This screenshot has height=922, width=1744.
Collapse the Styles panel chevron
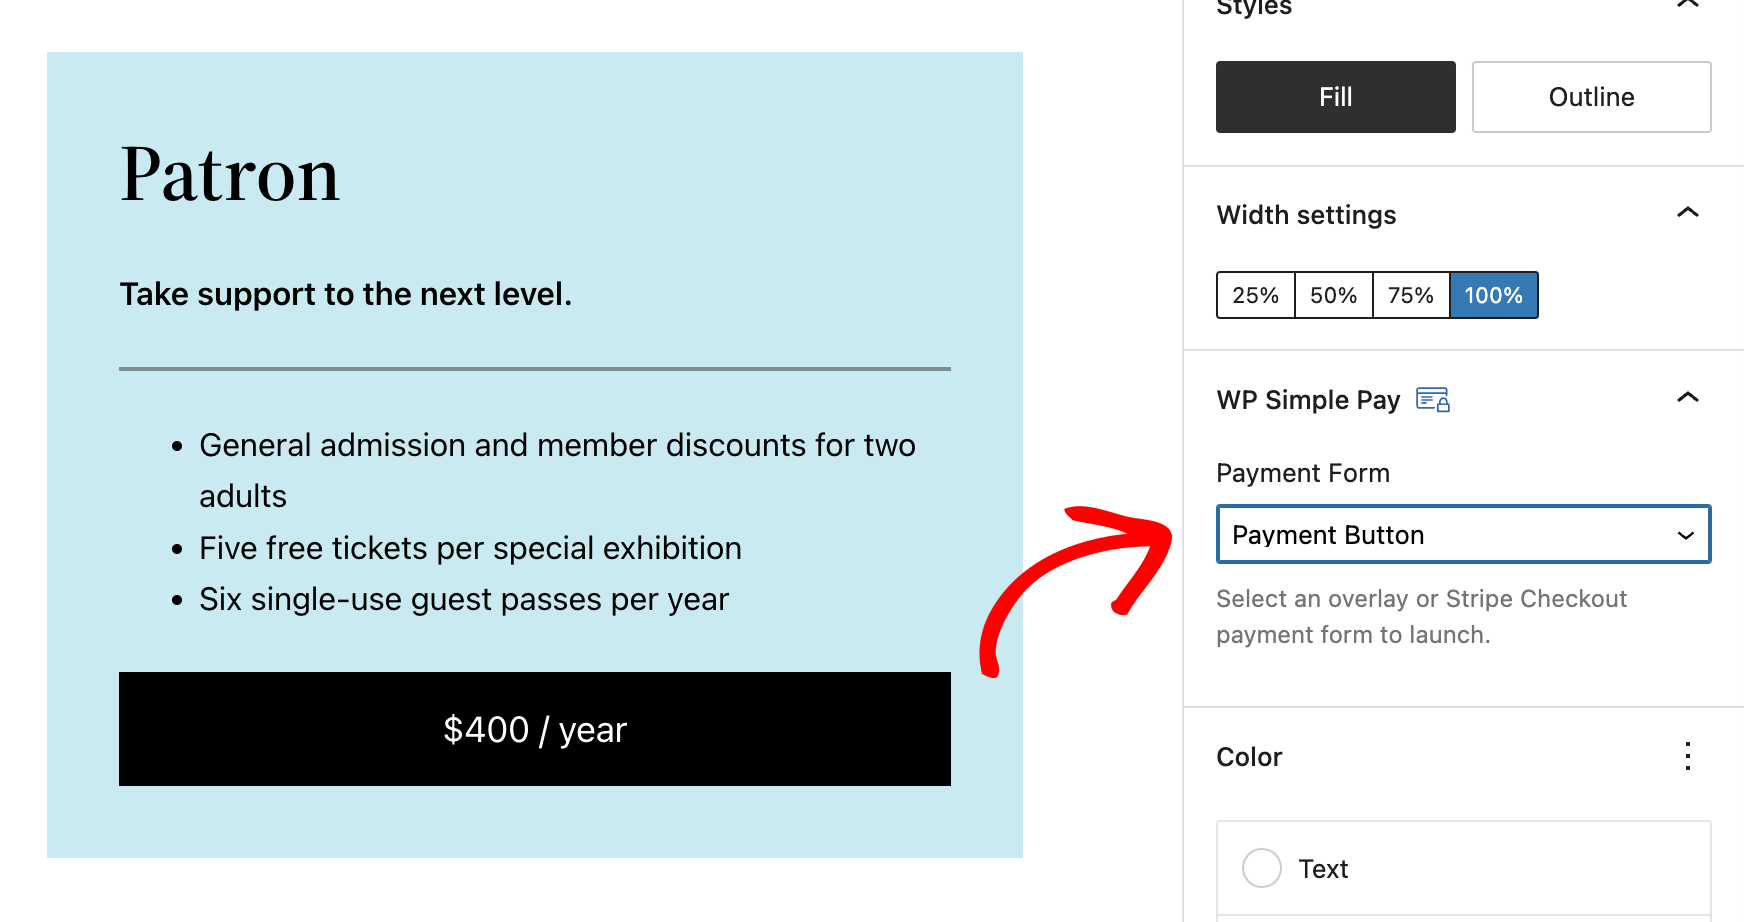[1687, 5]
